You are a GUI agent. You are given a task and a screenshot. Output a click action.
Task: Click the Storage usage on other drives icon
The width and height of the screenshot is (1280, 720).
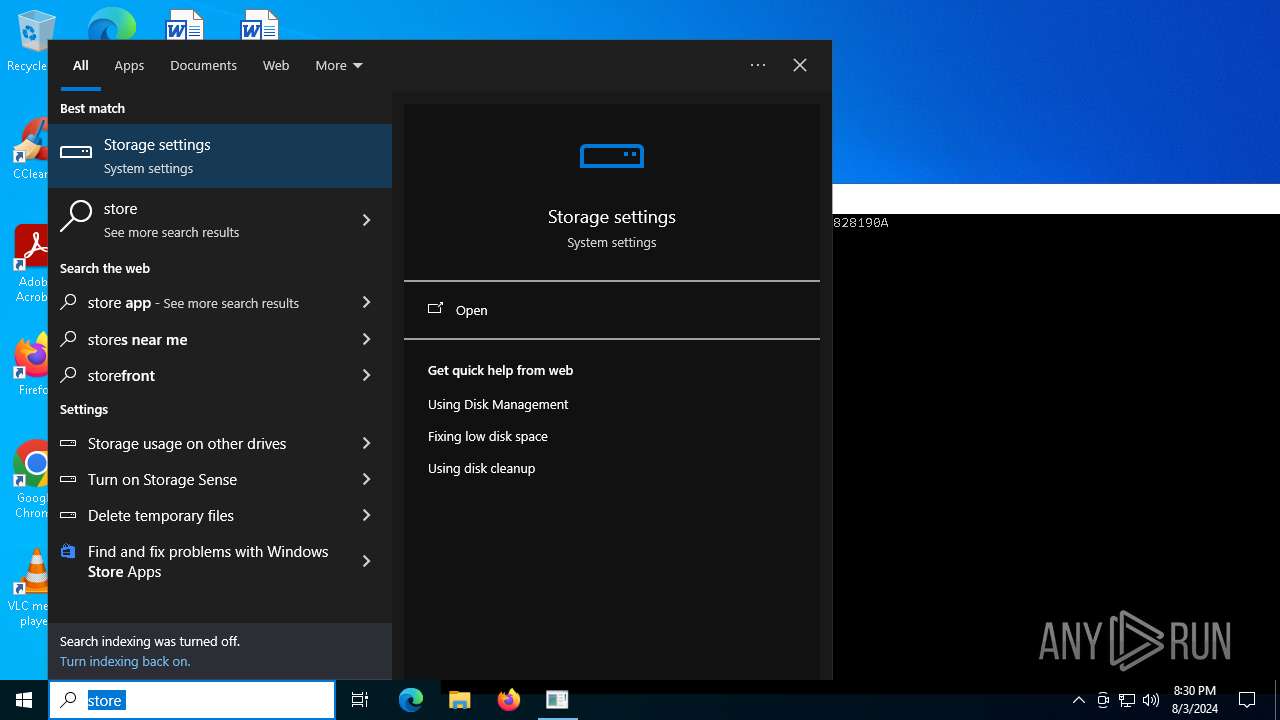click(68, 443)
